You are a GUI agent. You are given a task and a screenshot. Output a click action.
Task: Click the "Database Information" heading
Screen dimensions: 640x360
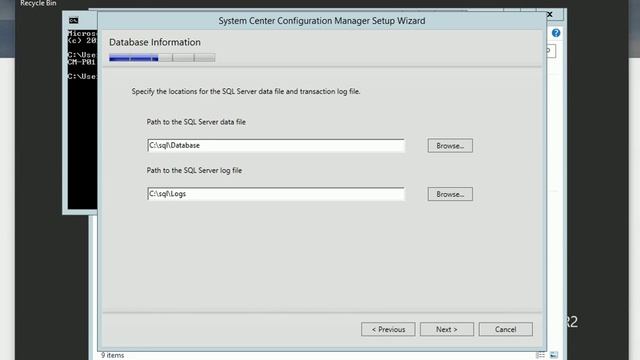(155, 42)
